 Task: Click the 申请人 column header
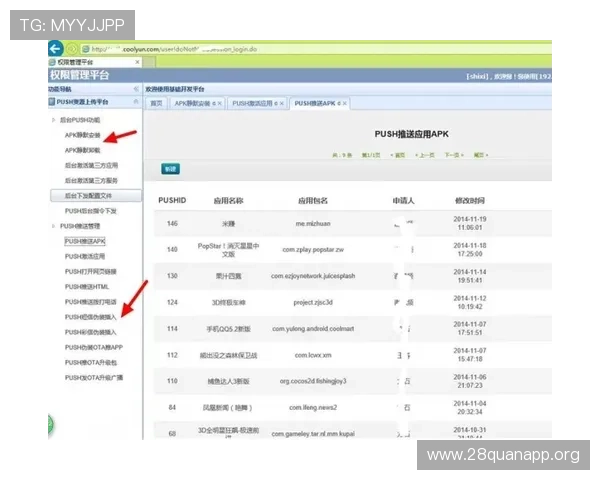click(x=403, y=200)
